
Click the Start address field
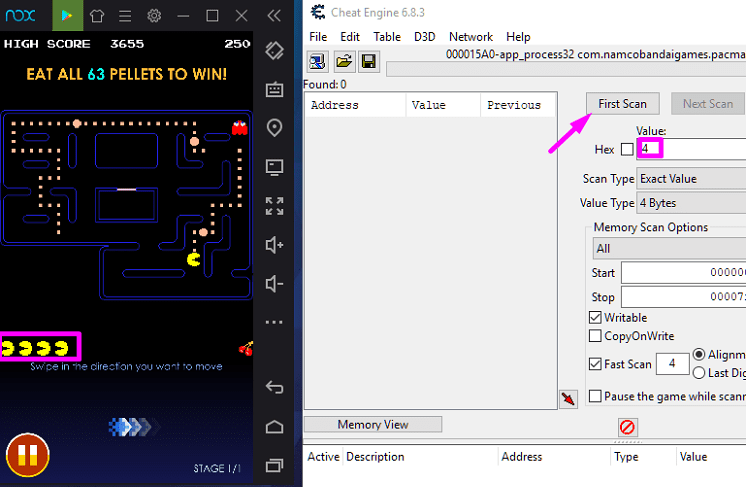coord(684,273)
